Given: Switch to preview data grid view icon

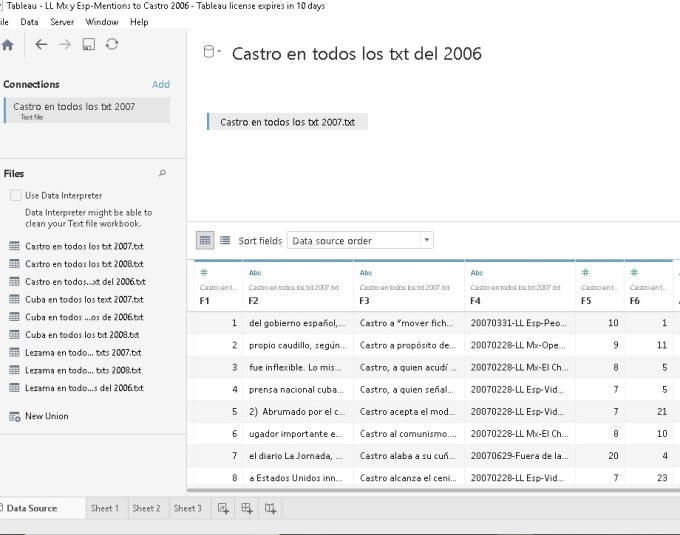Looking at the screenshot, I should point(205,240).
